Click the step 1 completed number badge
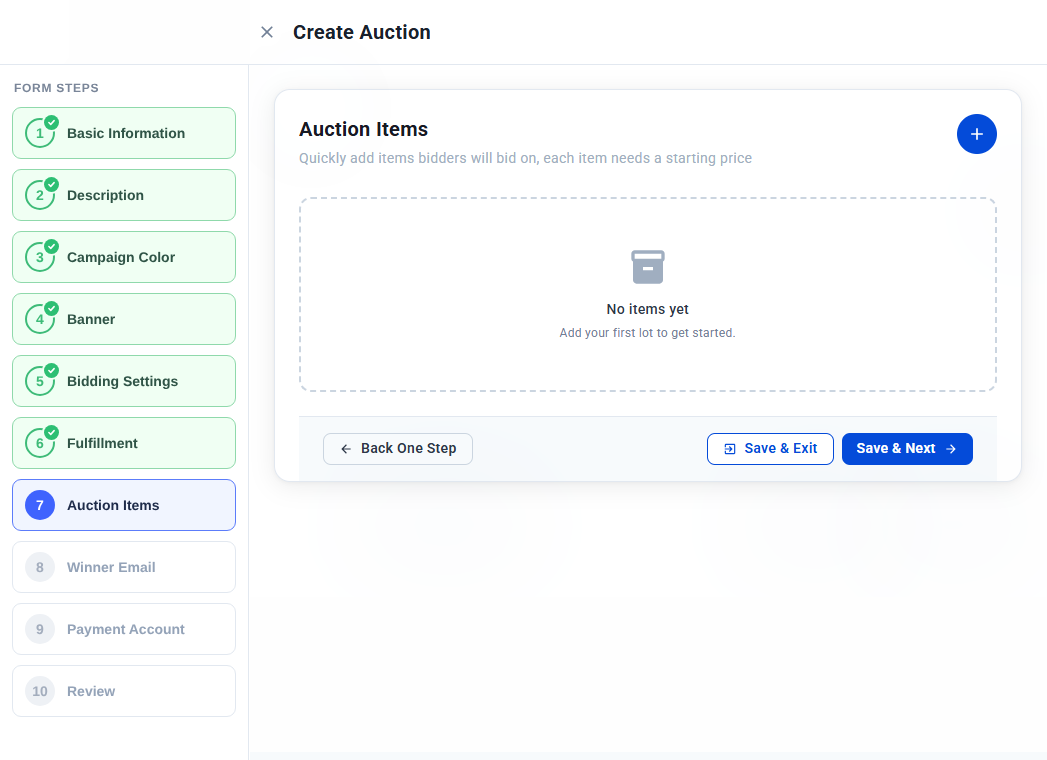The width and height of the screenshot is (1047, 760). pos(40,133)
